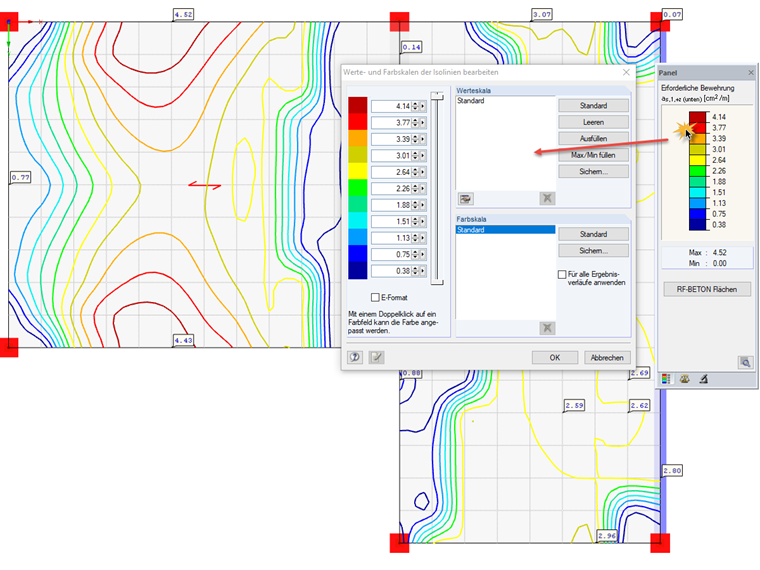Click the load saved Werteskala icon
The image size is (760, 570).
[465, 198]
